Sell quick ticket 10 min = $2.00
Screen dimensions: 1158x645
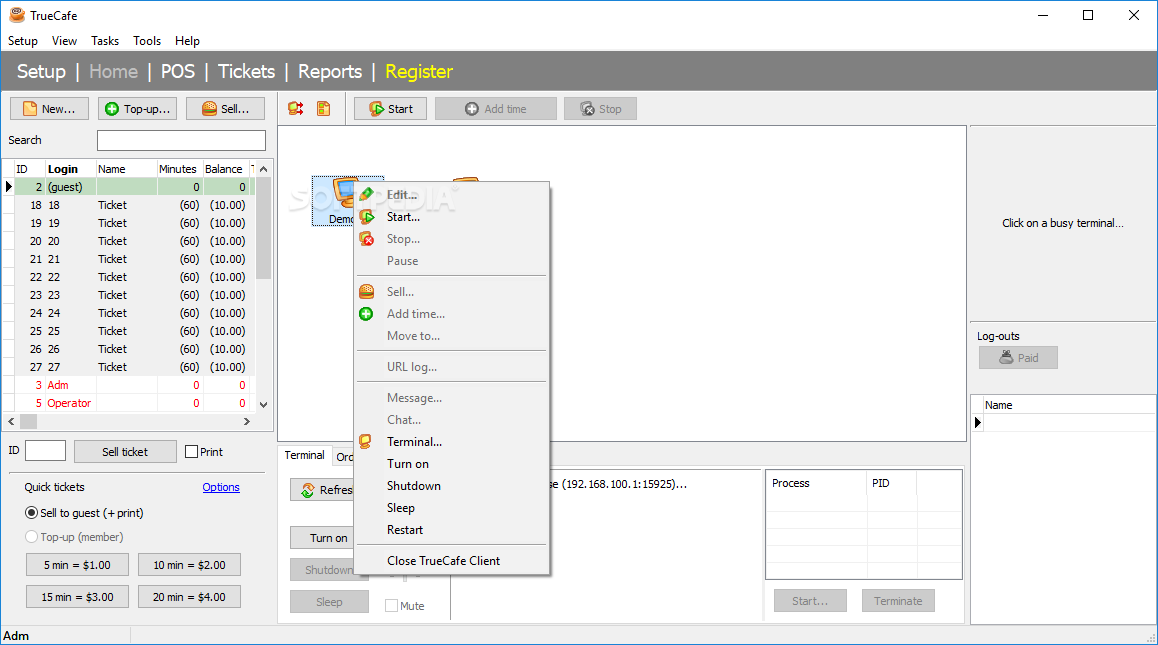[189, 565]
